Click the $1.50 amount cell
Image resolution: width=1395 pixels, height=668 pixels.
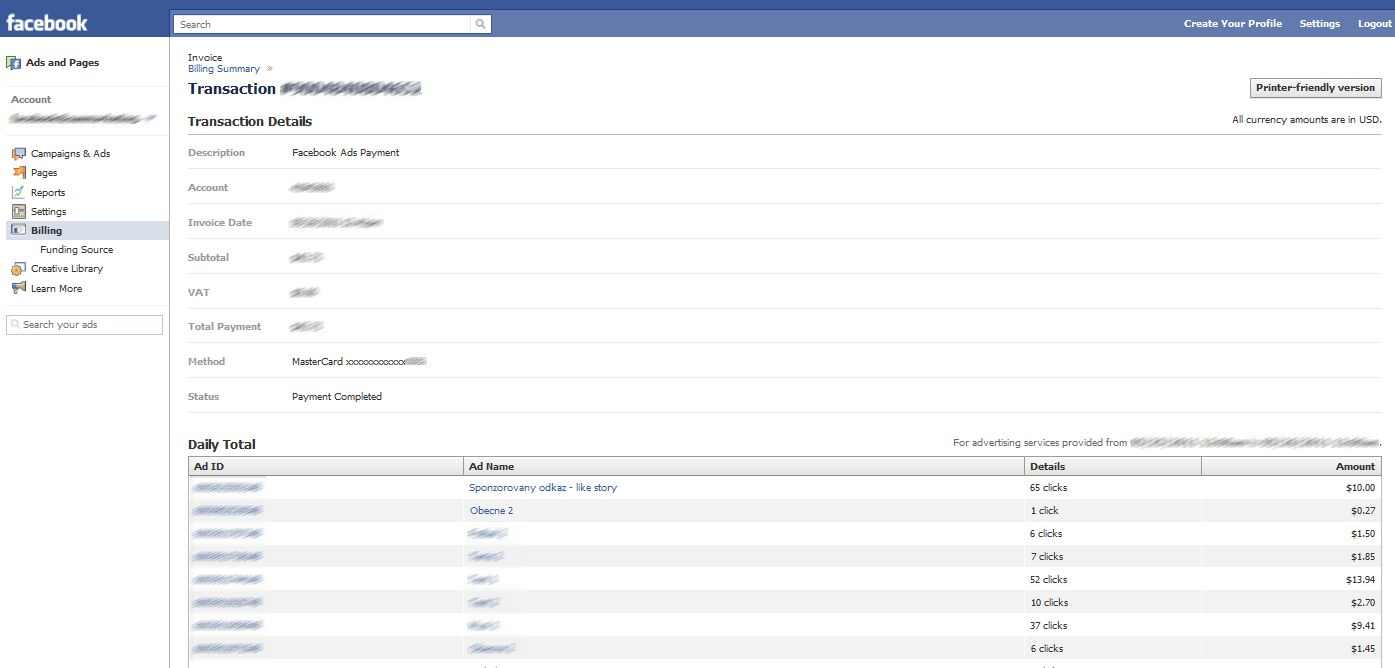point(1363,534)
